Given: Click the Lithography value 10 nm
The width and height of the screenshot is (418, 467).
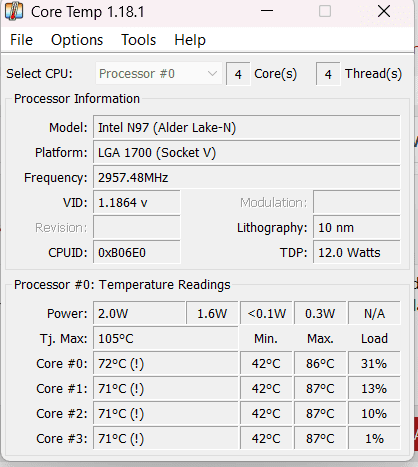Looking at the screenshot, I should (357, 228).
